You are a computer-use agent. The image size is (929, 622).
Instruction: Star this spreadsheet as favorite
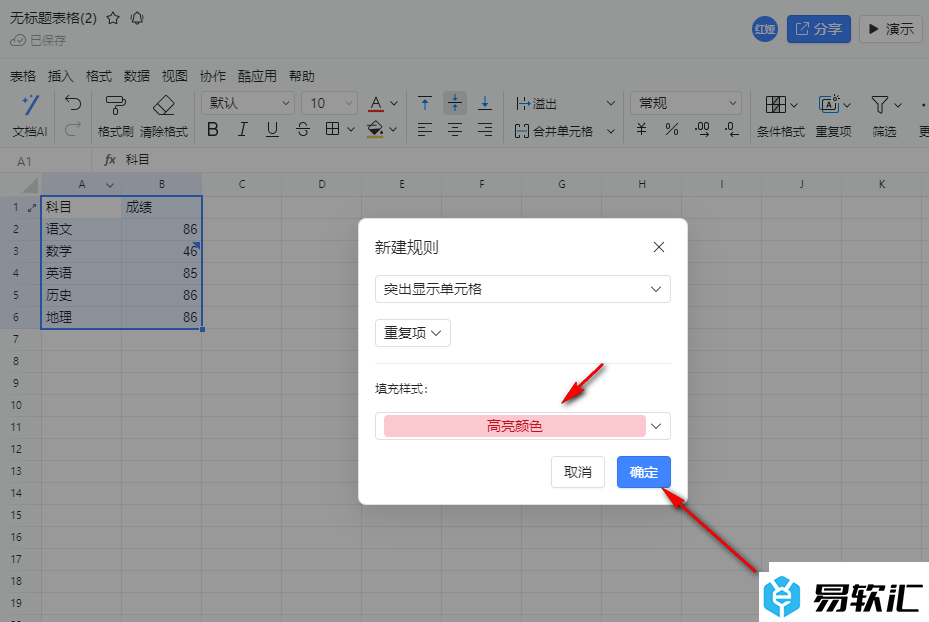click(113, 18)
